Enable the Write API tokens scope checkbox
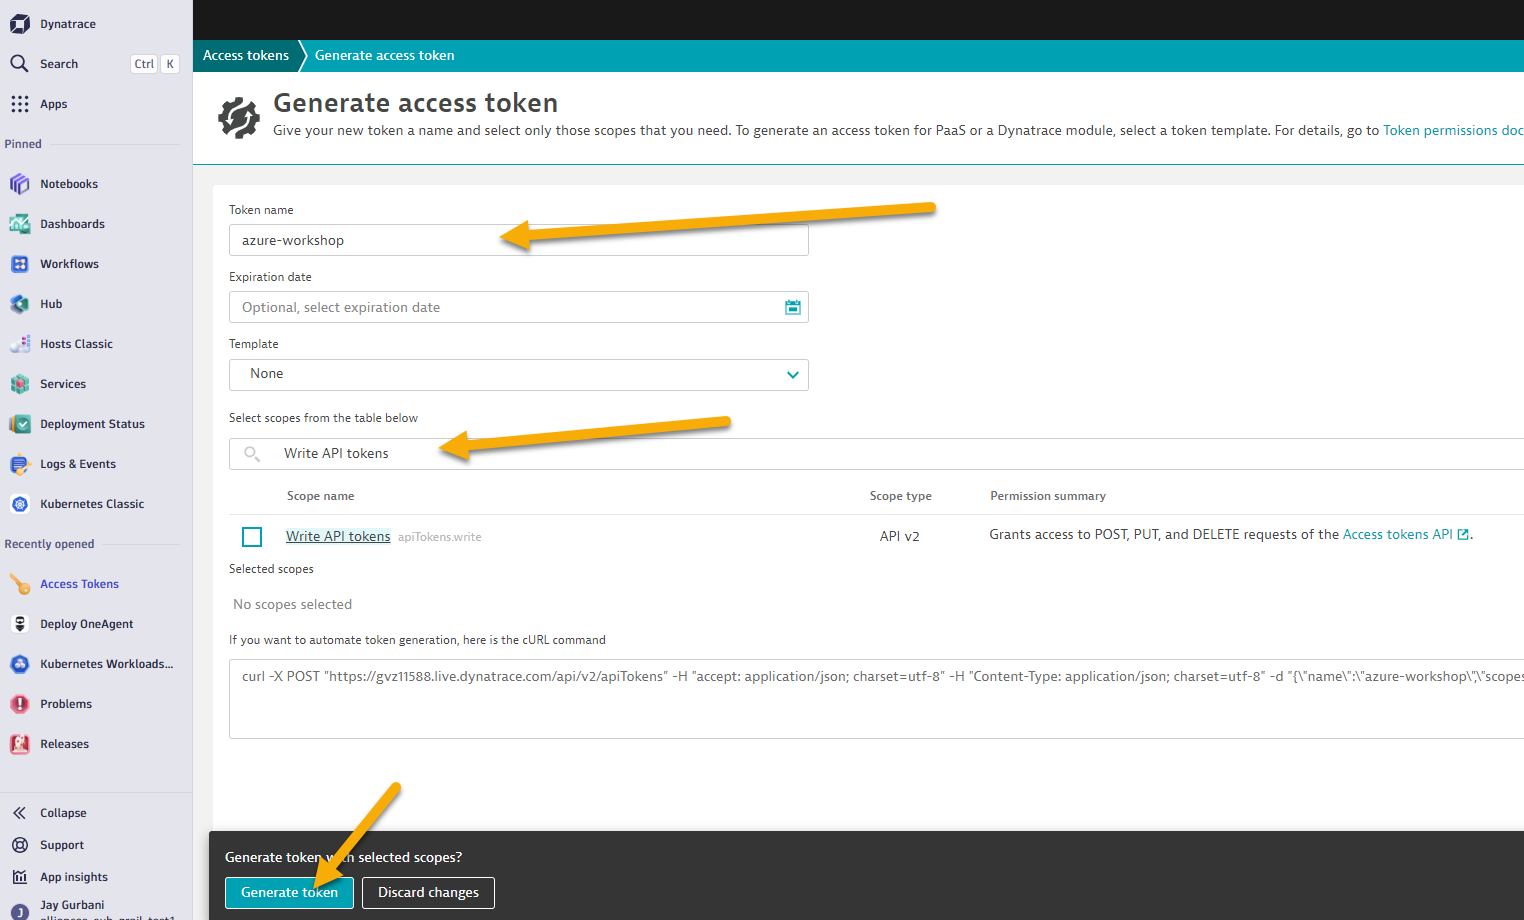Image resolution: width=1524 pixels, height=920 pixels. point(252,537)
